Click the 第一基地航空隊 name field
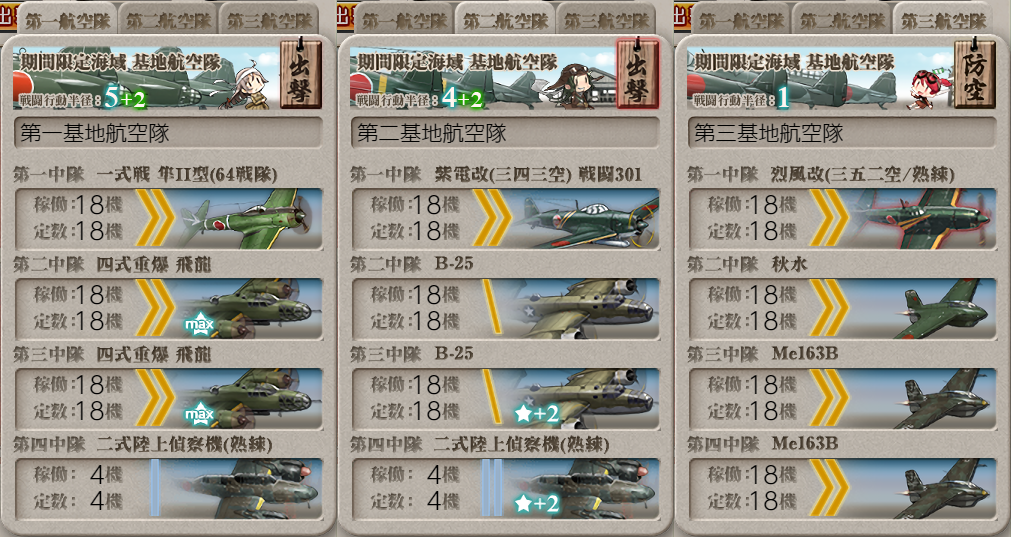The height and width of the screenshot is (537, 1011). (x=168, y=133)
